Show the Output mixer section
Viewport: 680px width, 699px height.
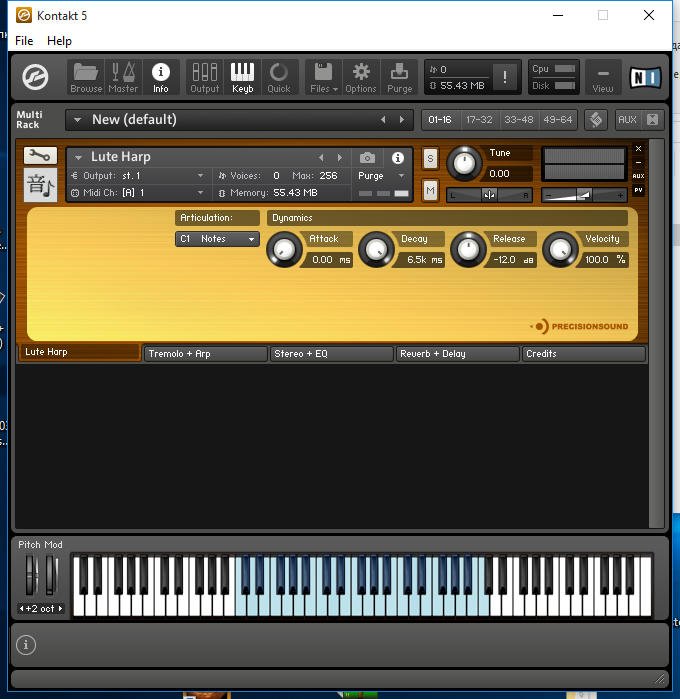pyautogui.click(x=205, y=78)
